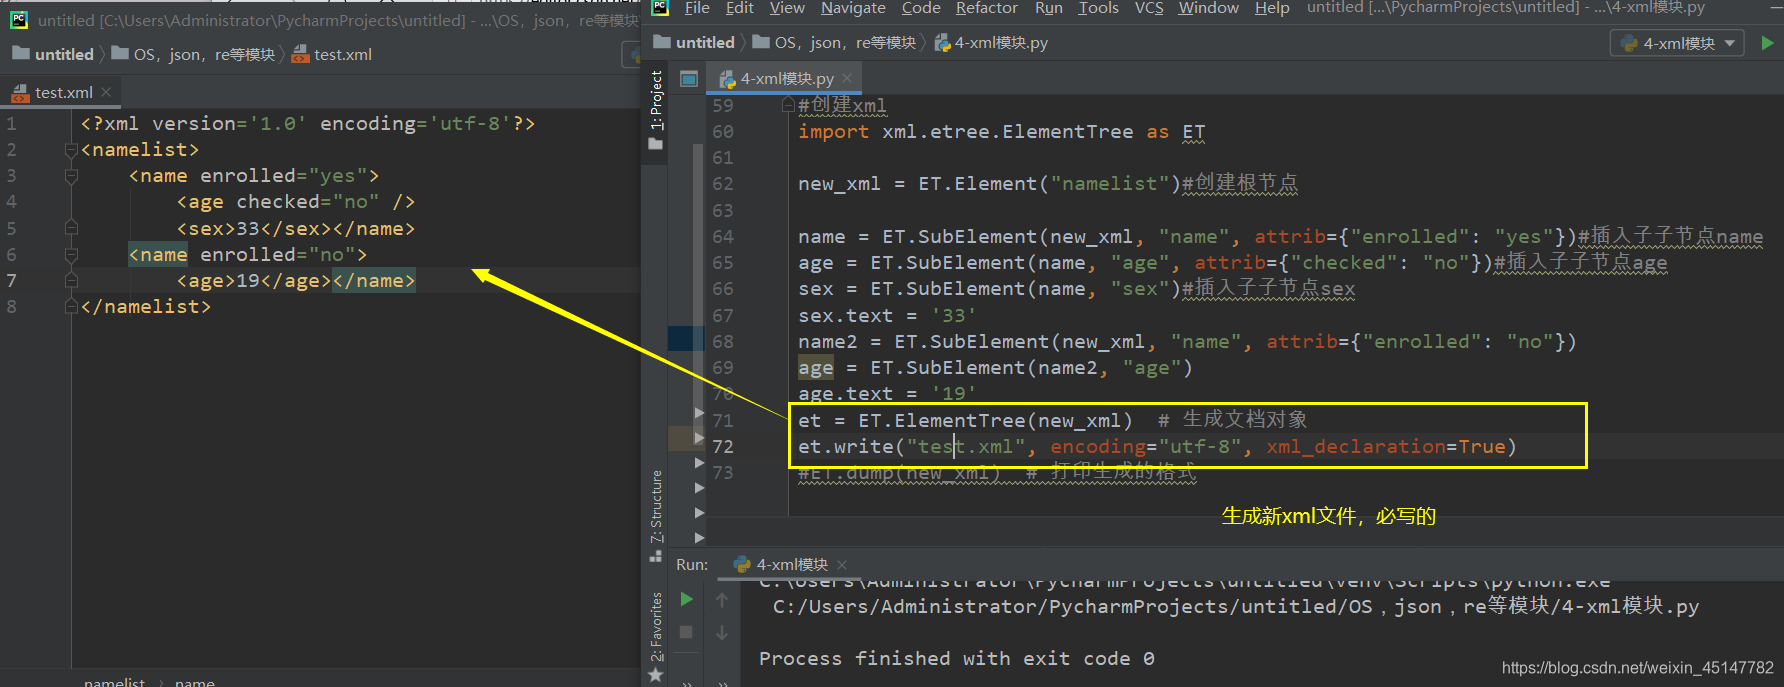Image resolution: width=1784 pixels, height=687 pixels.
Task: Click the script path line in Run console
Action: [1236, 606]
